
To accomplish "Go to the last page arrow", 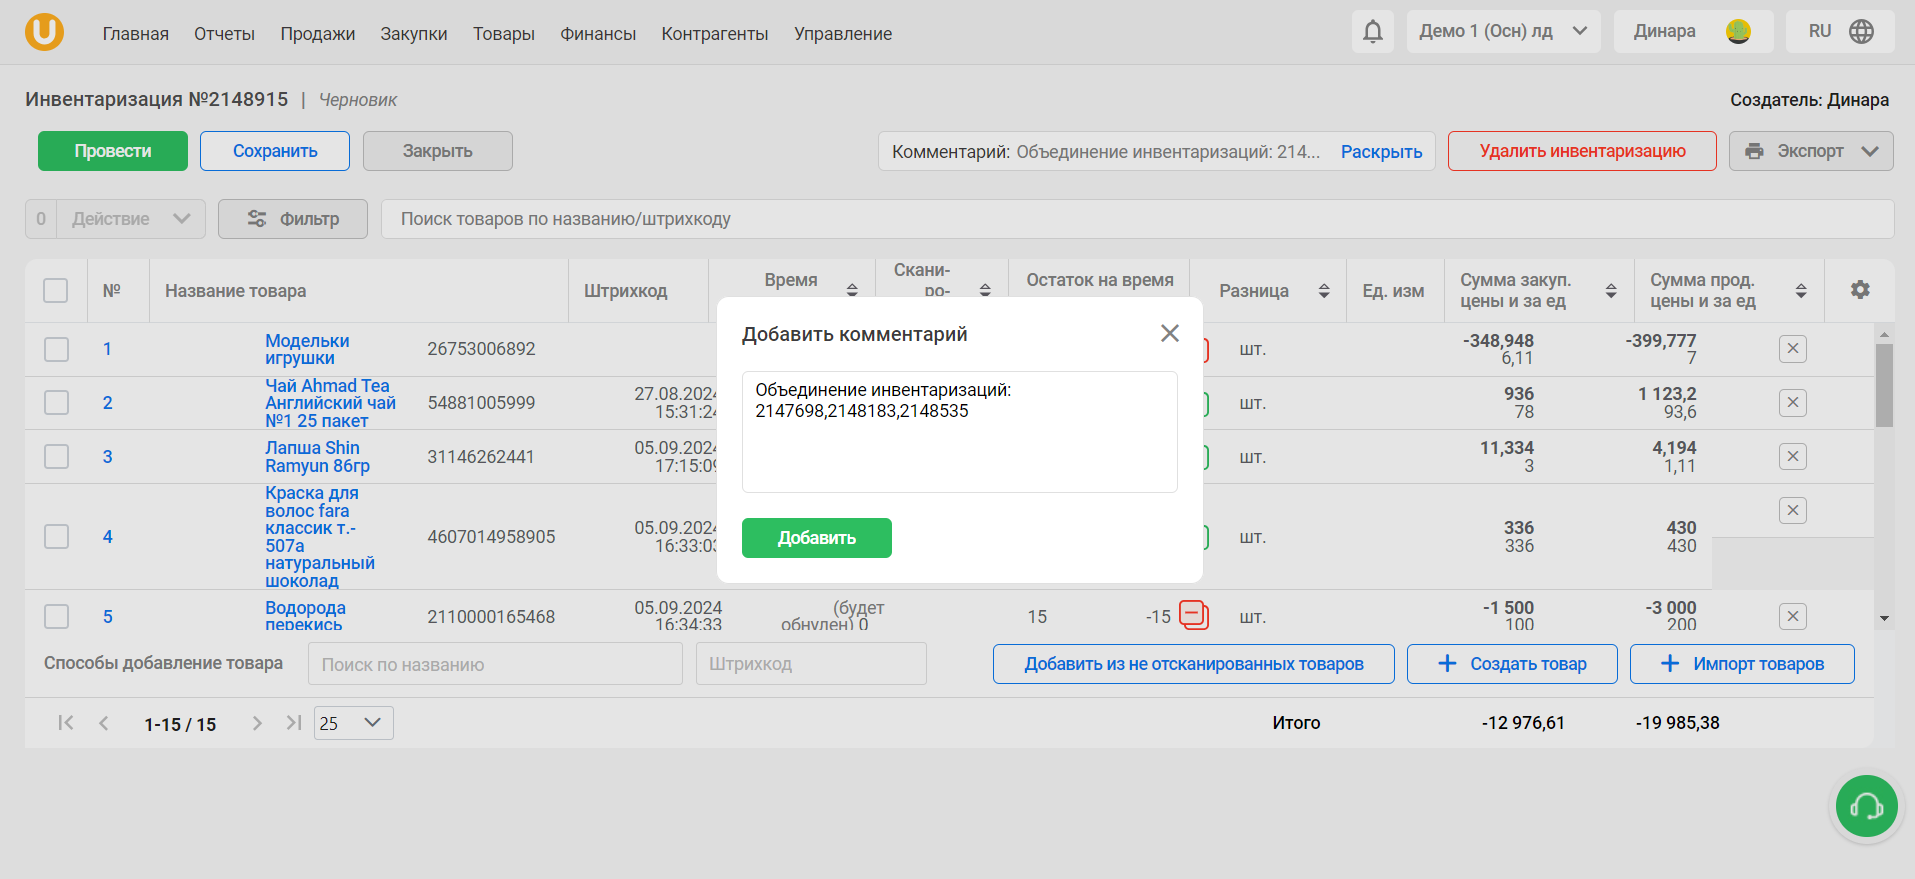I will pos(293,722).
